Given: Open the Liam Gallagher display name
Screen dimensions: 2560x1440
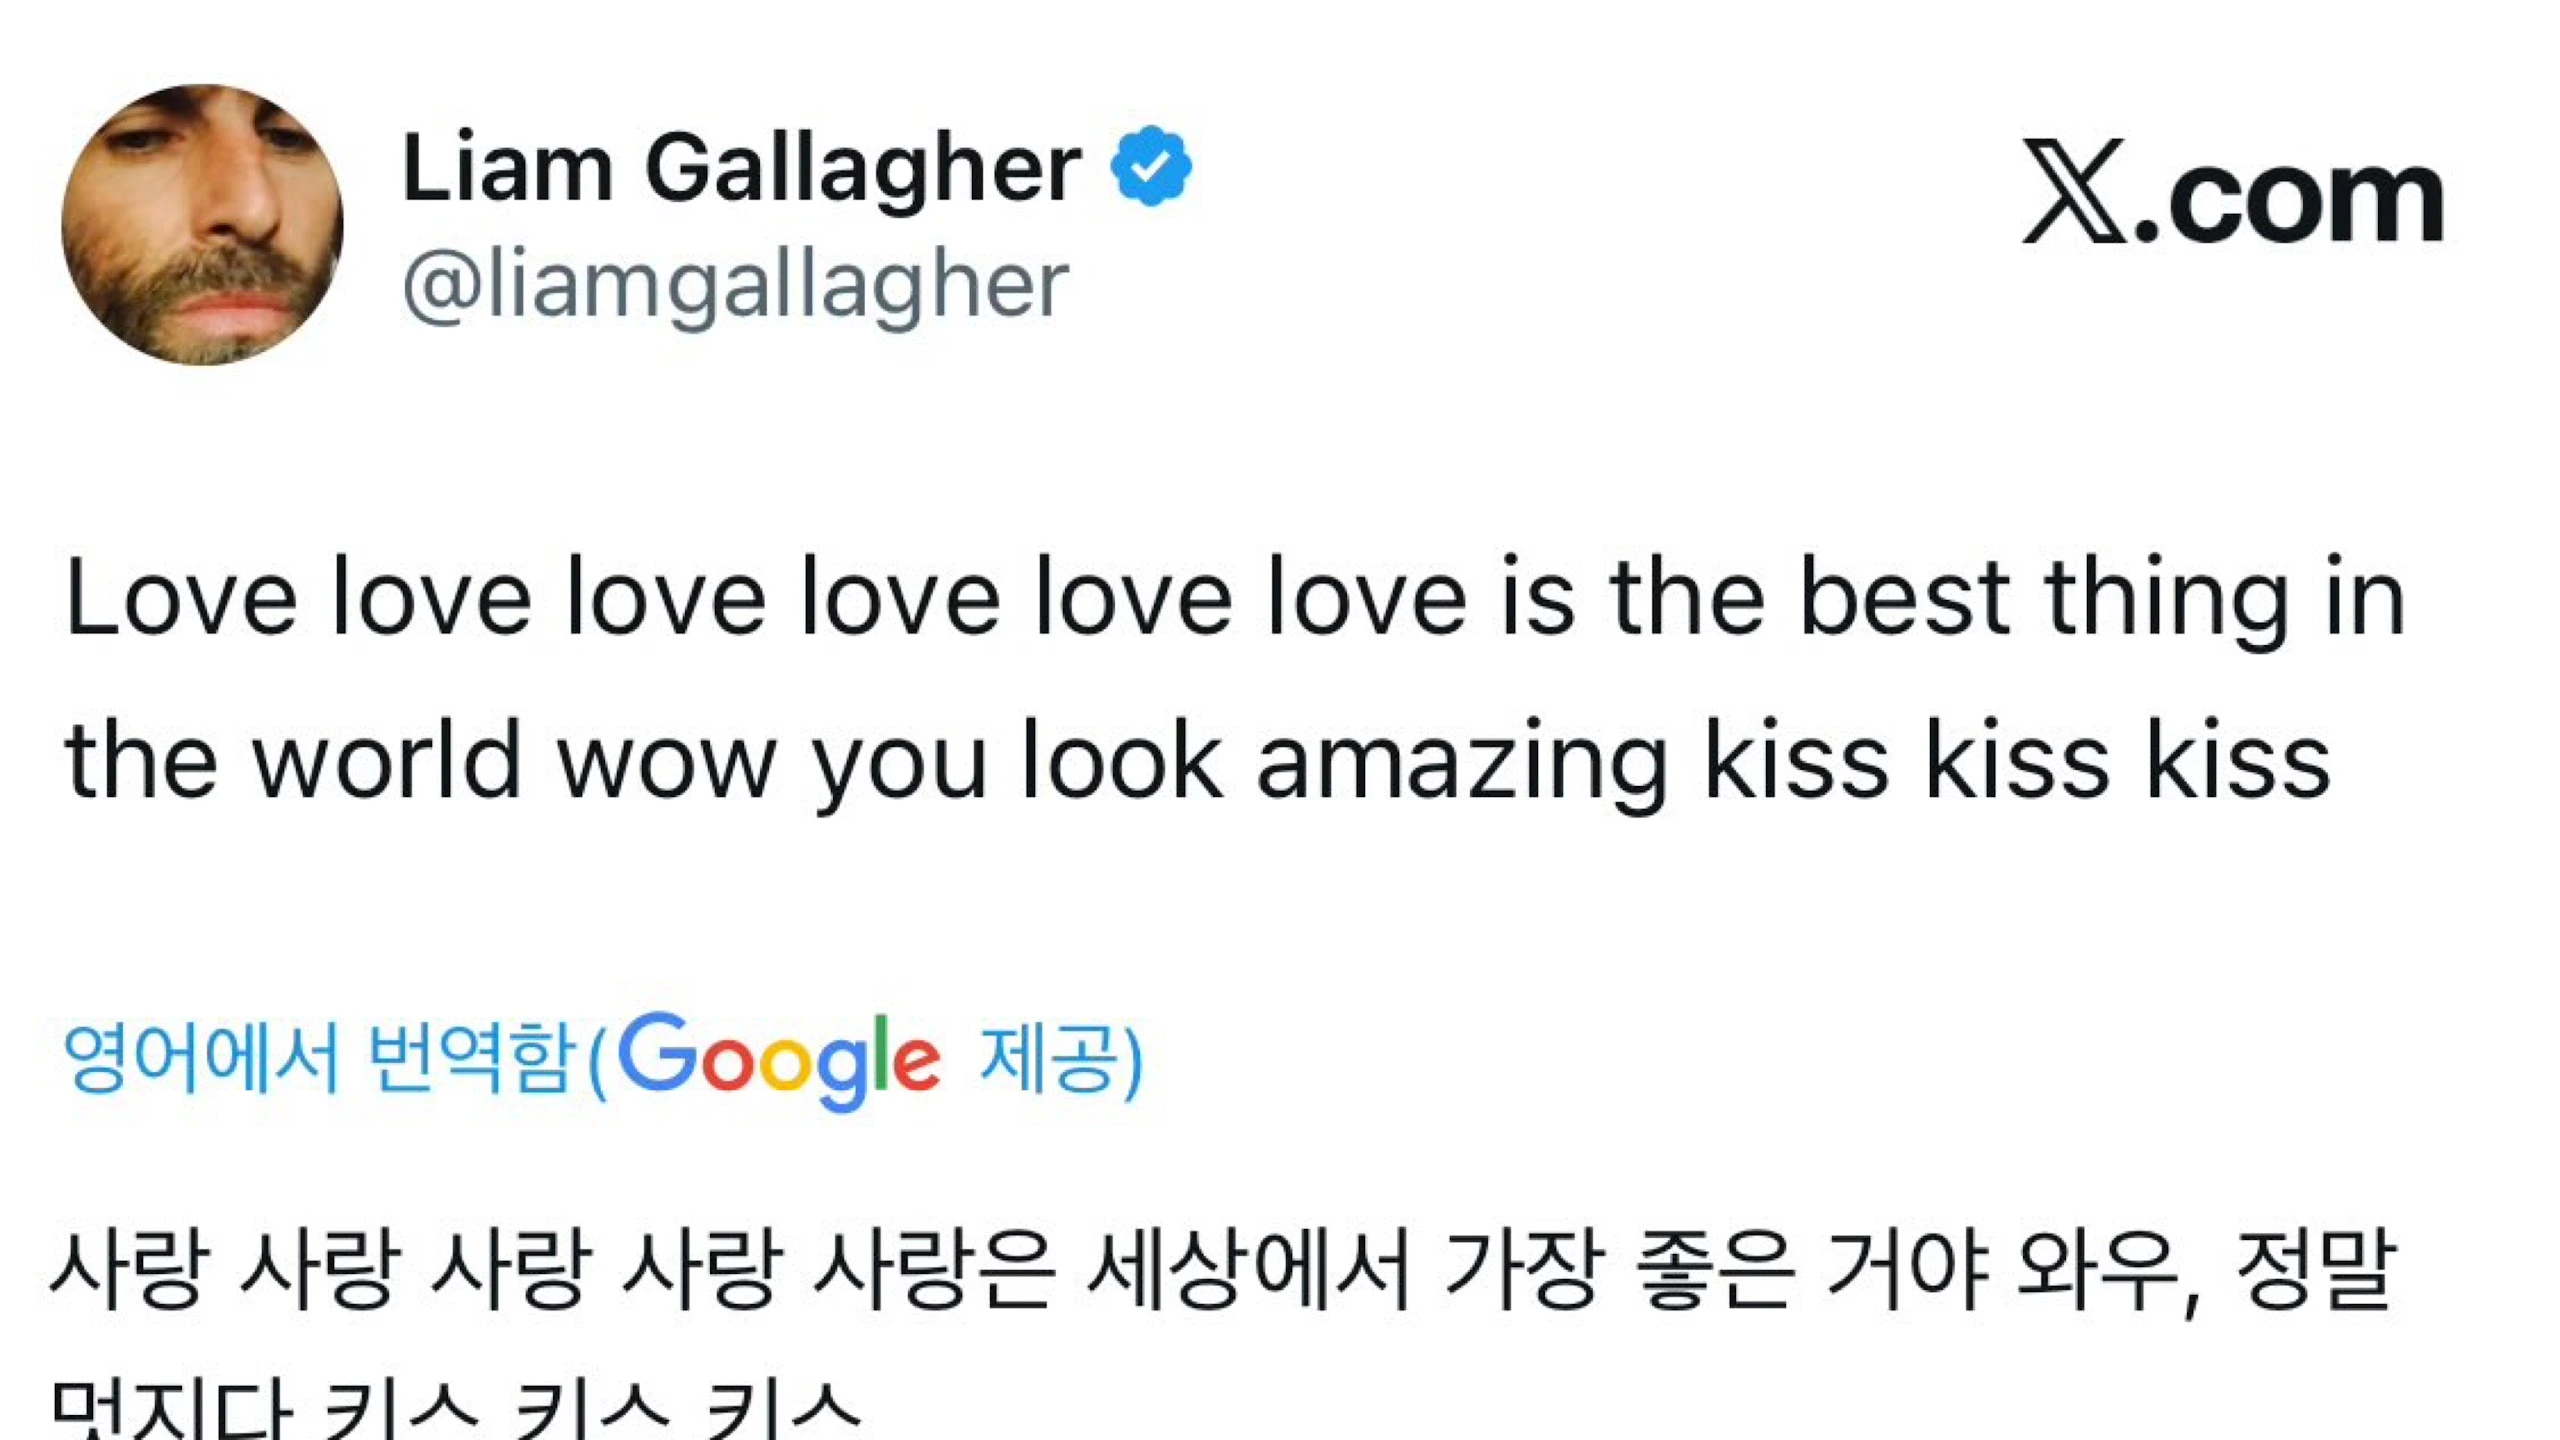Looking at the screenshot, I should point(741,168).
